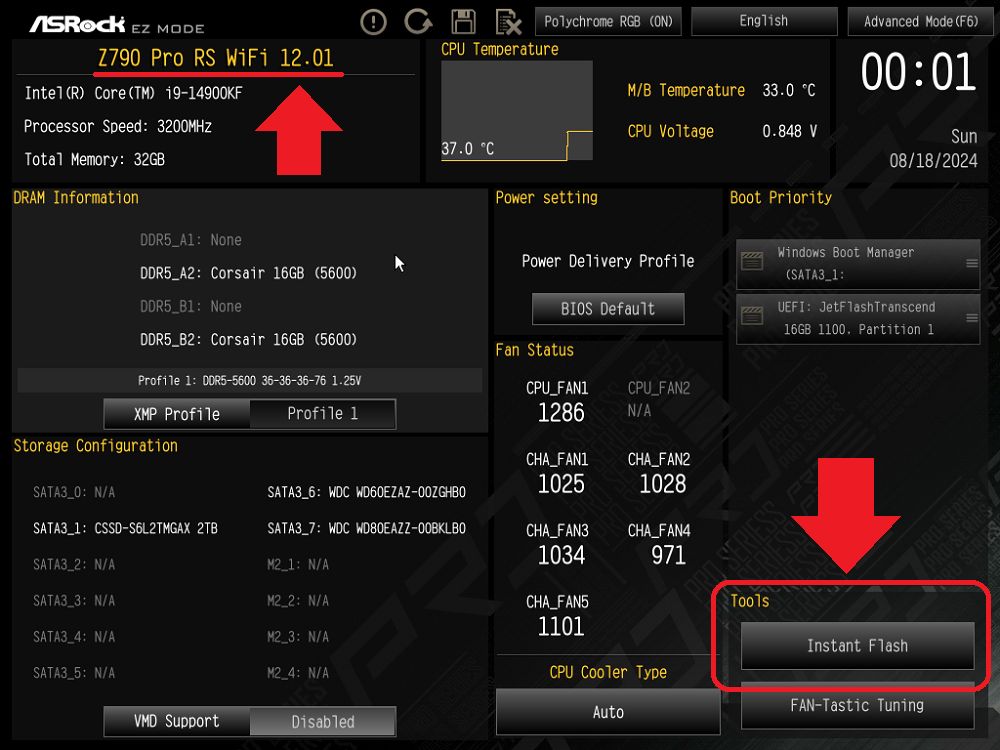Click Profile 1 DDR5-5600 36-36-36-76 line
Image resolution: width=1000 pixels, height=750 pixels.
(x=249, y=381)
